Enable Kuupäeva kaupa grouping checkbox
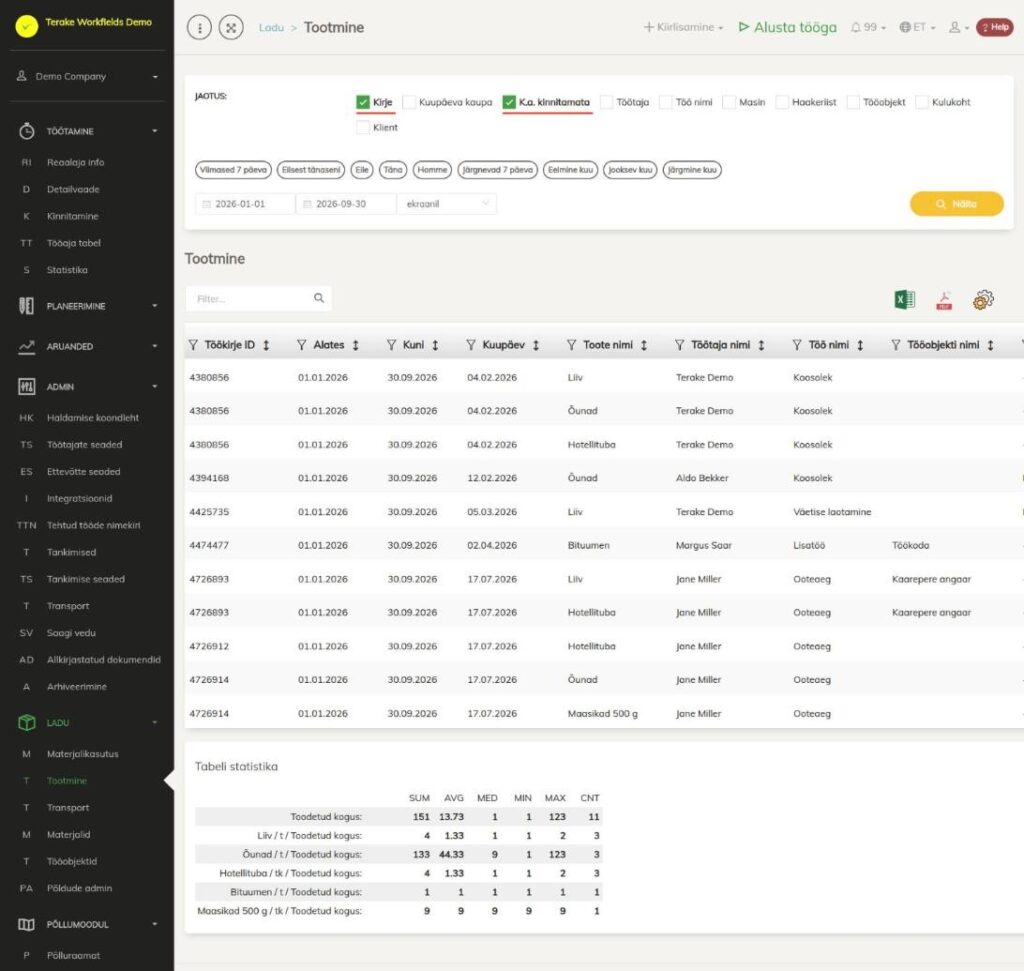Screen dimensions: 1024x971 [x=409, y=102]
